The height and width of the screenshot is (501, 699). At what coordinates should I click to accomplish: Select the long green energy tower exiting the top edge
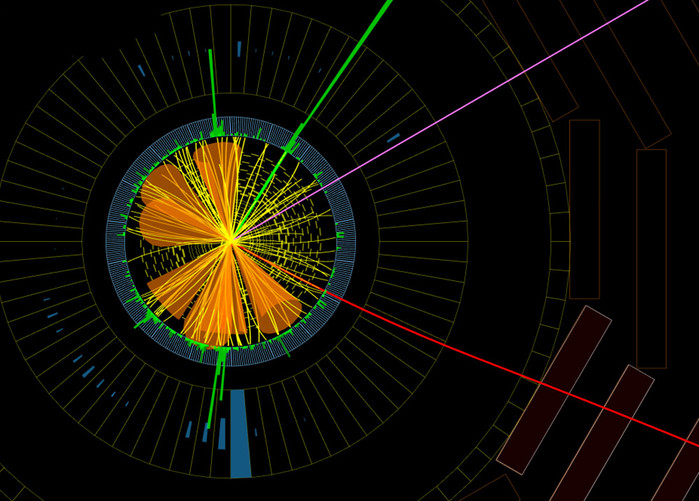coord(338,77)
